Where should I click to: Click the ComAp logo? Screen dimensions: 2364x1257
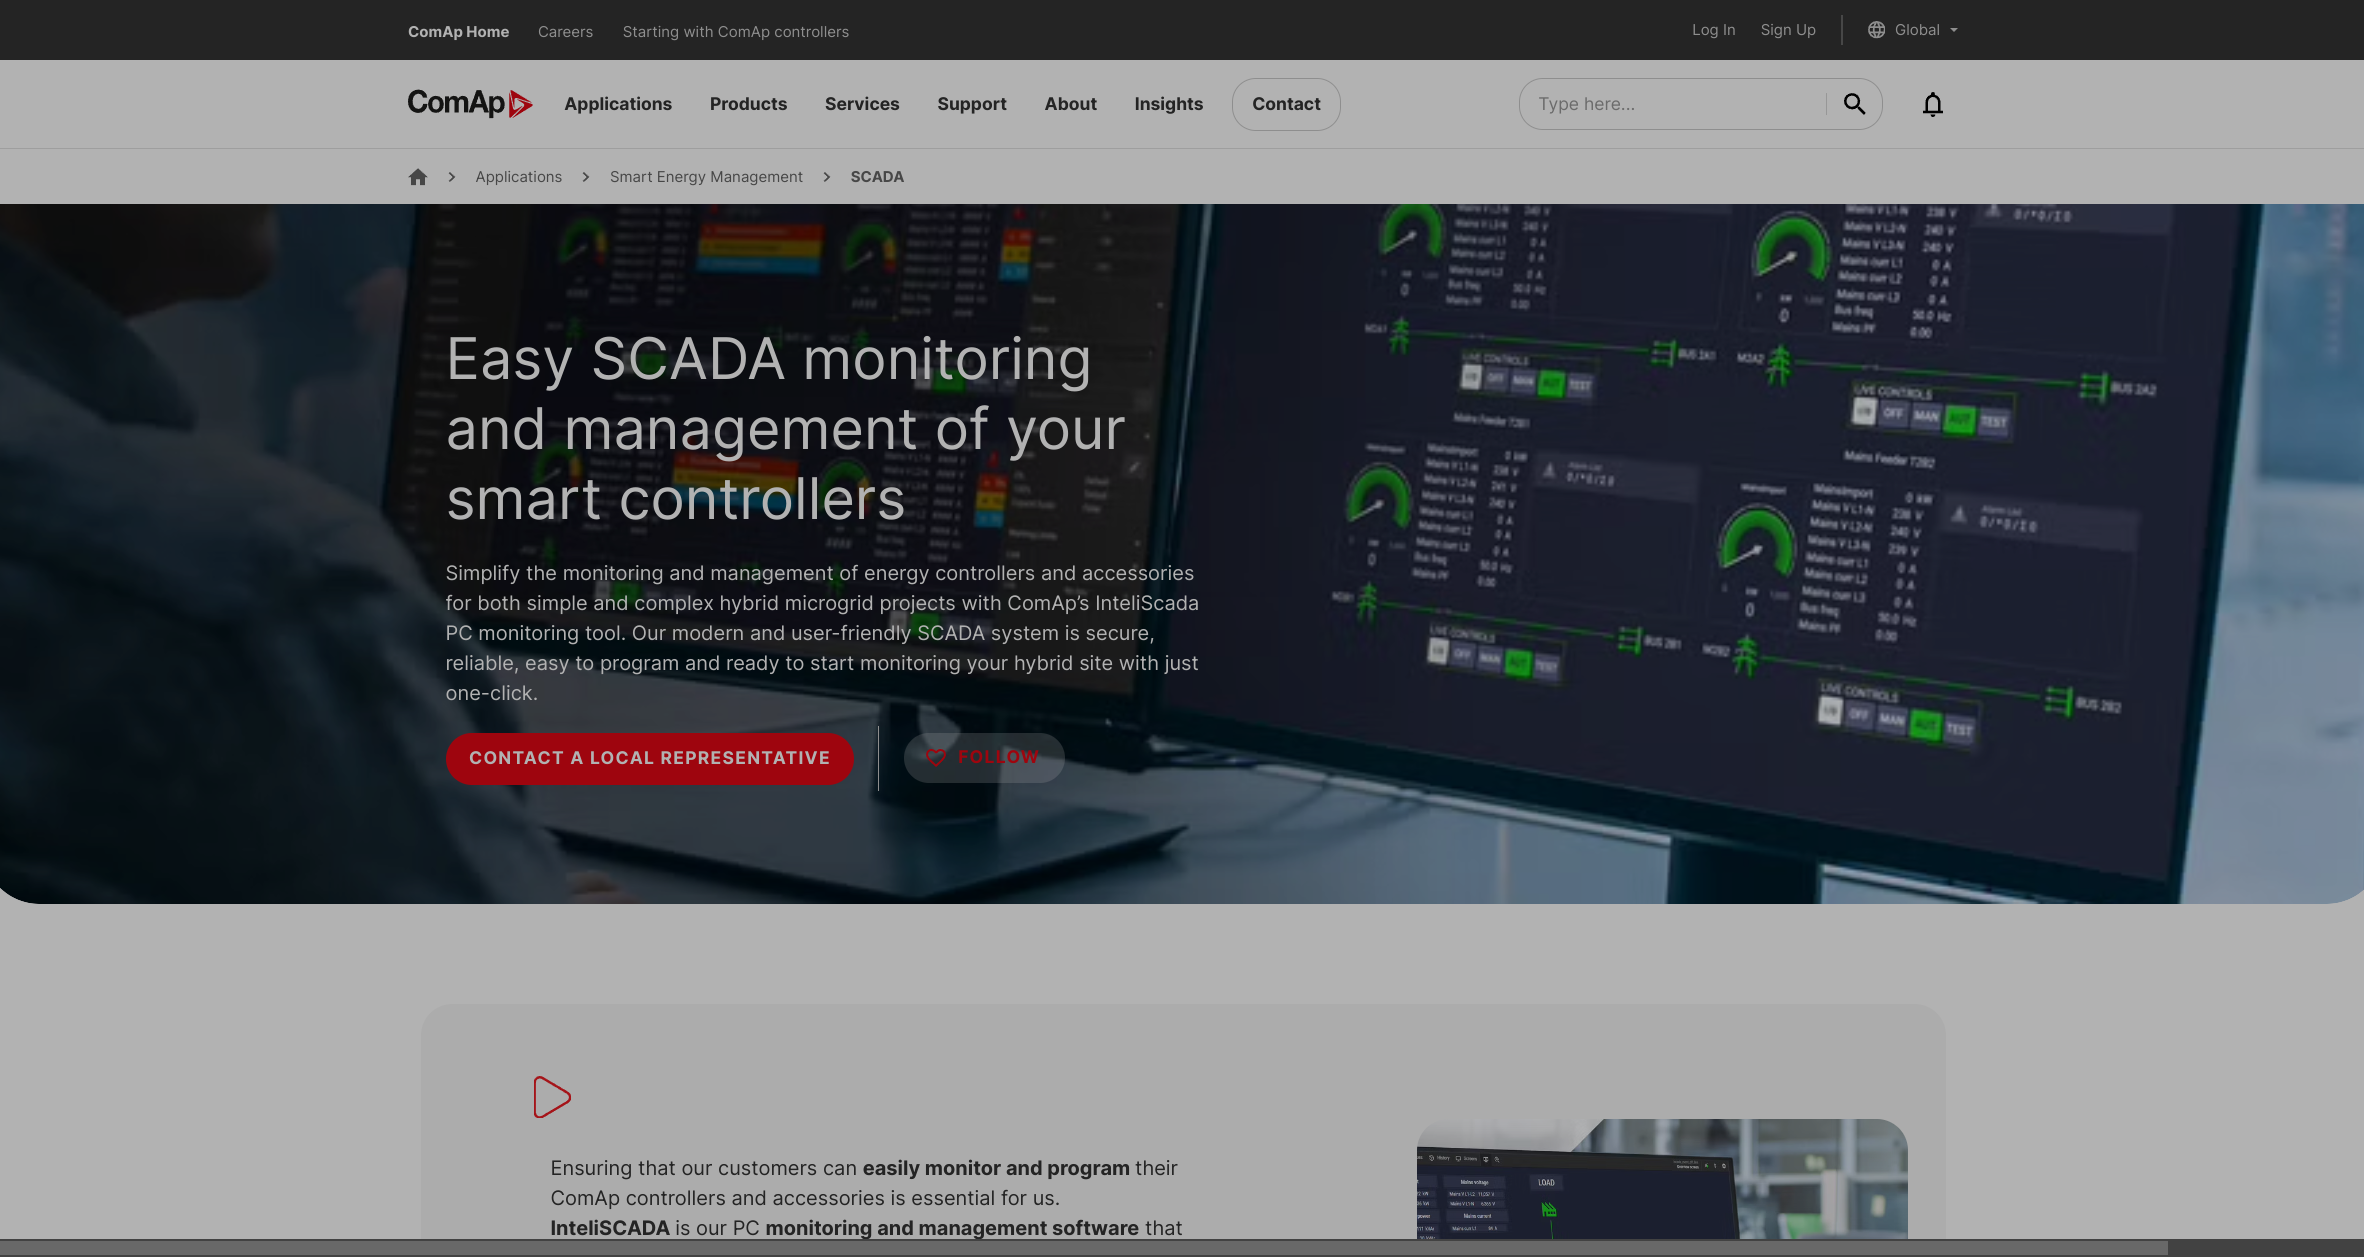(469, 103)
